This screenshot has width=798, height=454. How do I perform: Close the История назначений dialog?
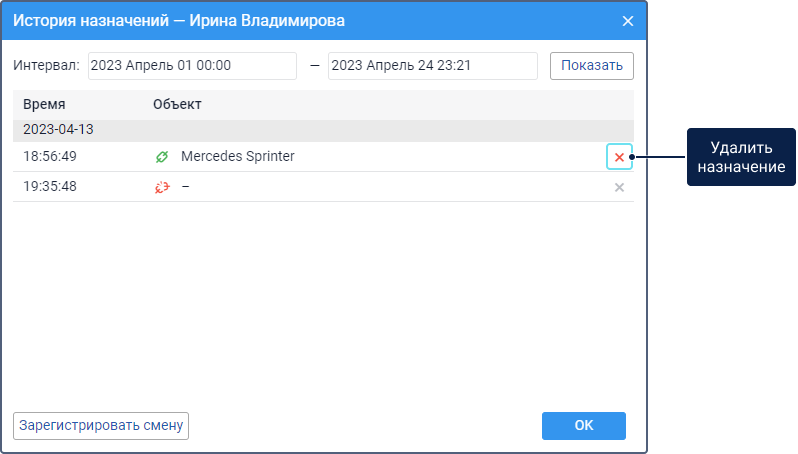point(628,21)
